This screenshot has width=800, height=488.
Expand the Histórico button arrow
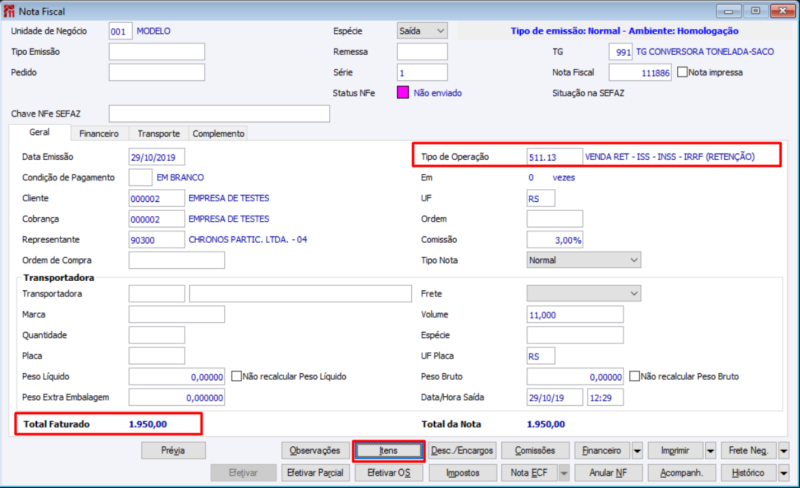coord(784,473)
